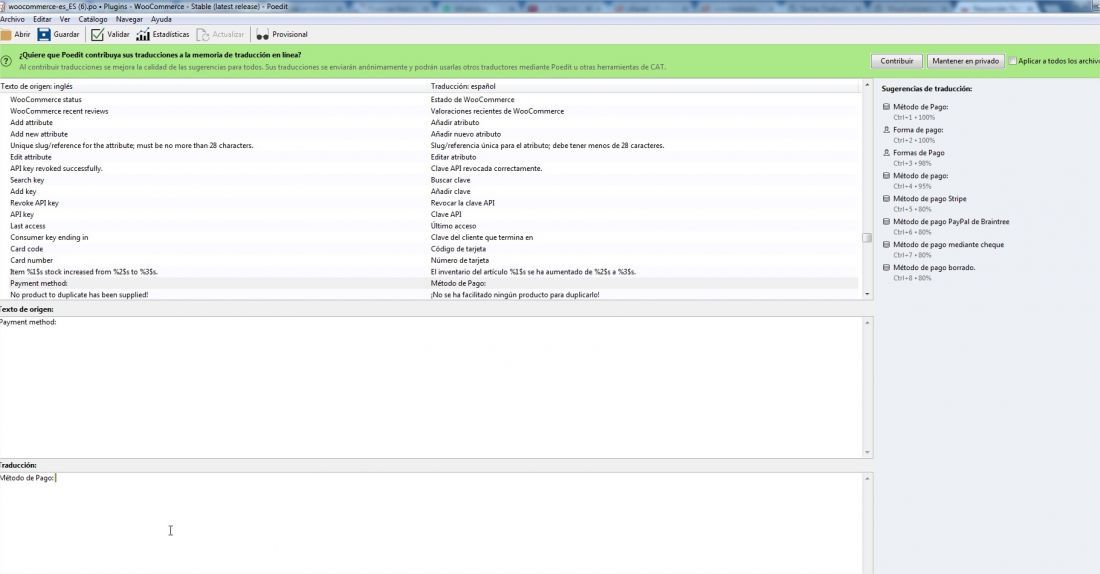The width and height of the screenshot is (1100, 574).
Task: Select the 'Add attribute' row
Action: (x=429, y=123)
